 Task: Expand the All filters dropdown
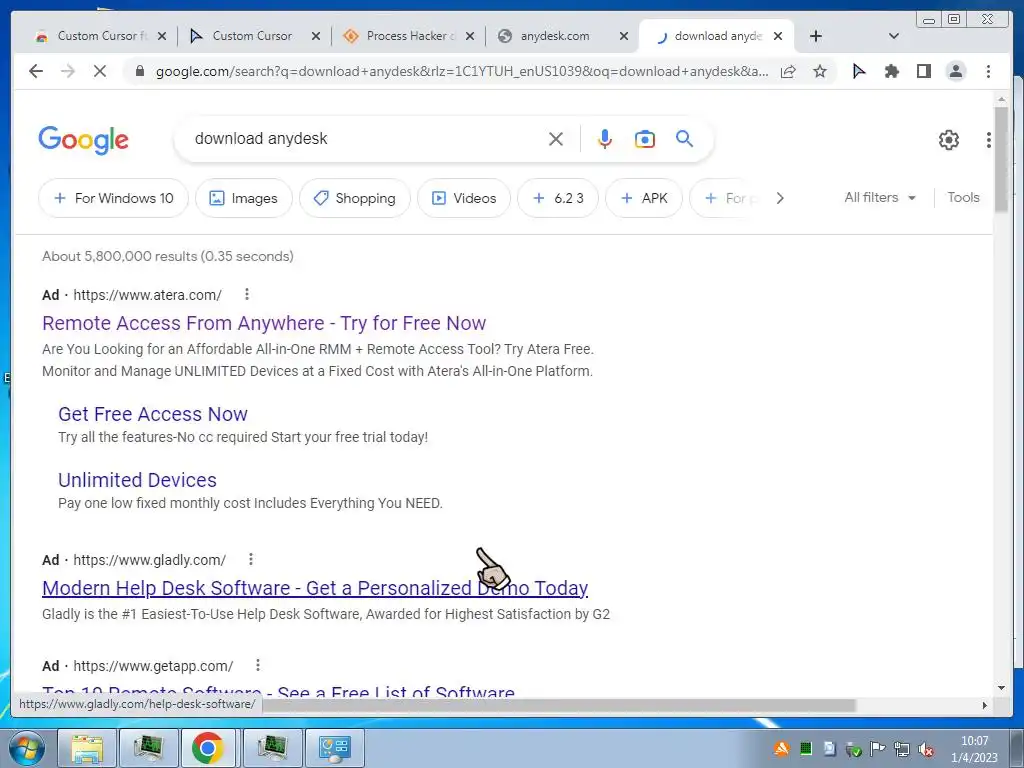tap(880, 197)
